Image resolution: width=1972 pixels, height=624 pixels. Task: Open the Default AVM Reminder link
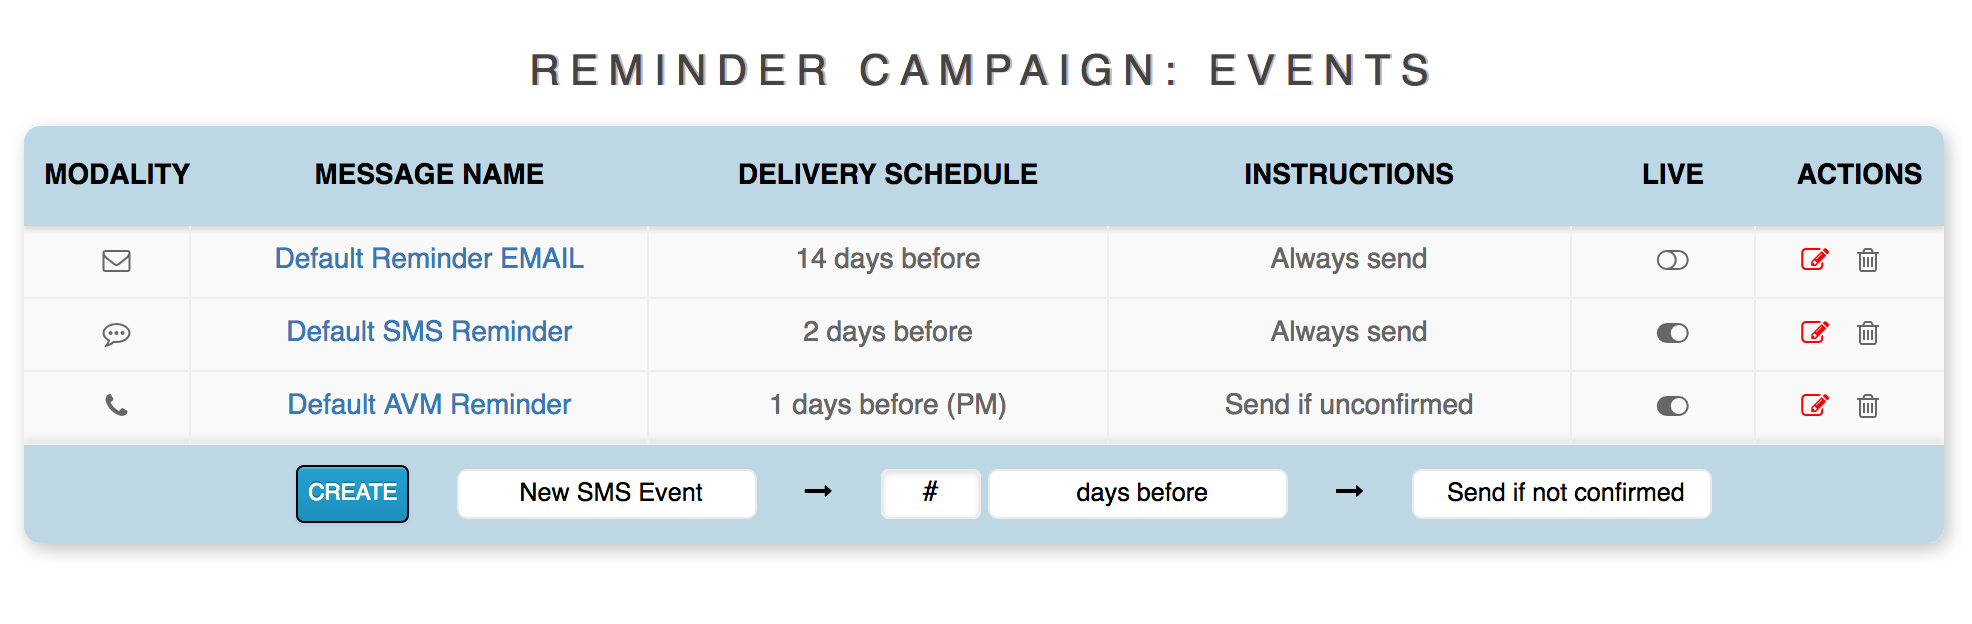tap(429, 405)
